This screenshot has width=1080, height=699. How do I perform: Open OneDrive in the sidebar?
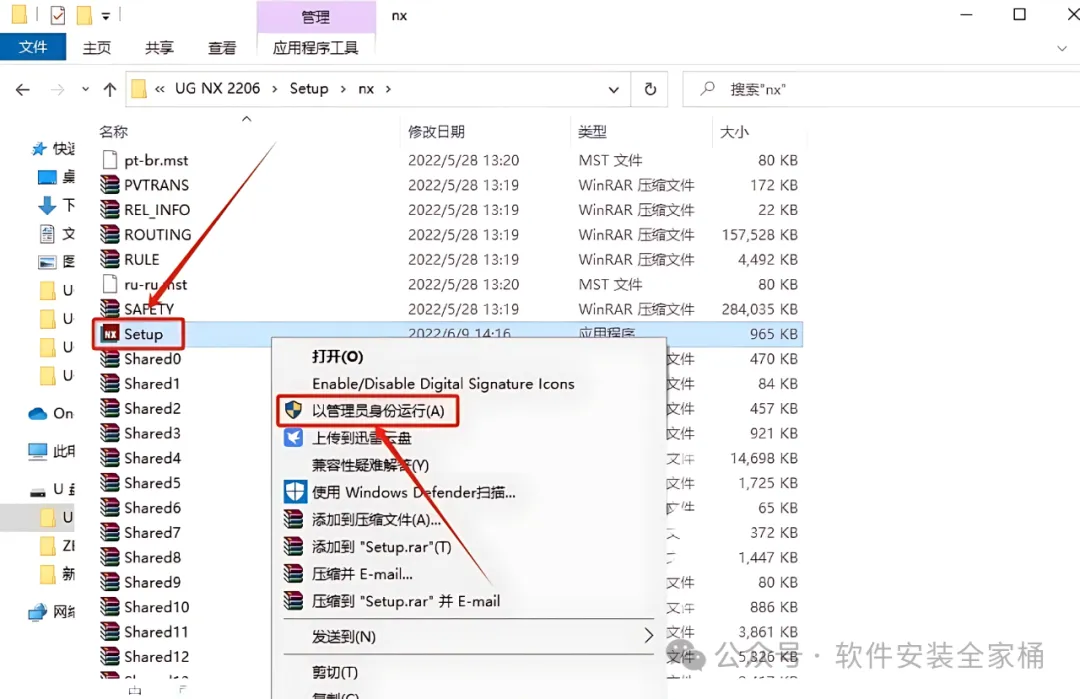pos(51,413)
